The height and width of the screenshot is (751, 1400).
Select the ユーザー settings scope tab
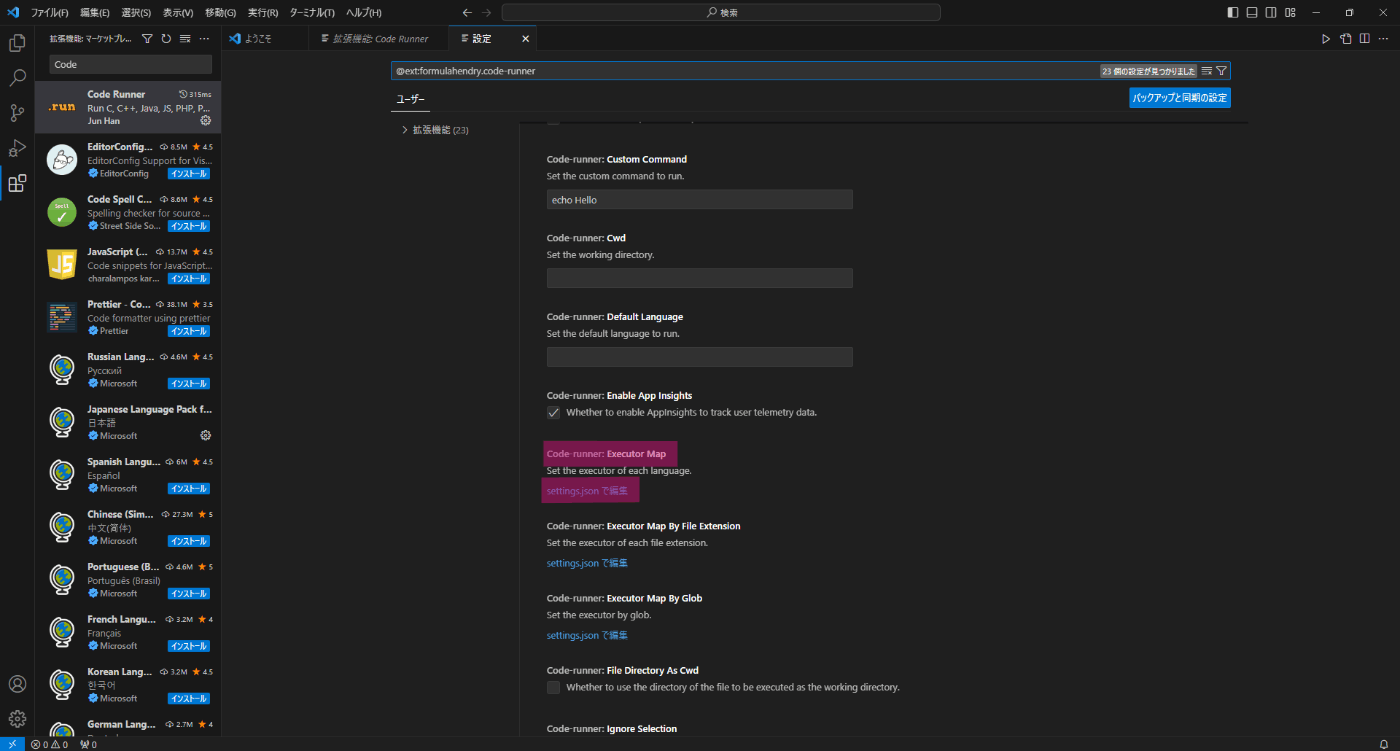point(410,100)
